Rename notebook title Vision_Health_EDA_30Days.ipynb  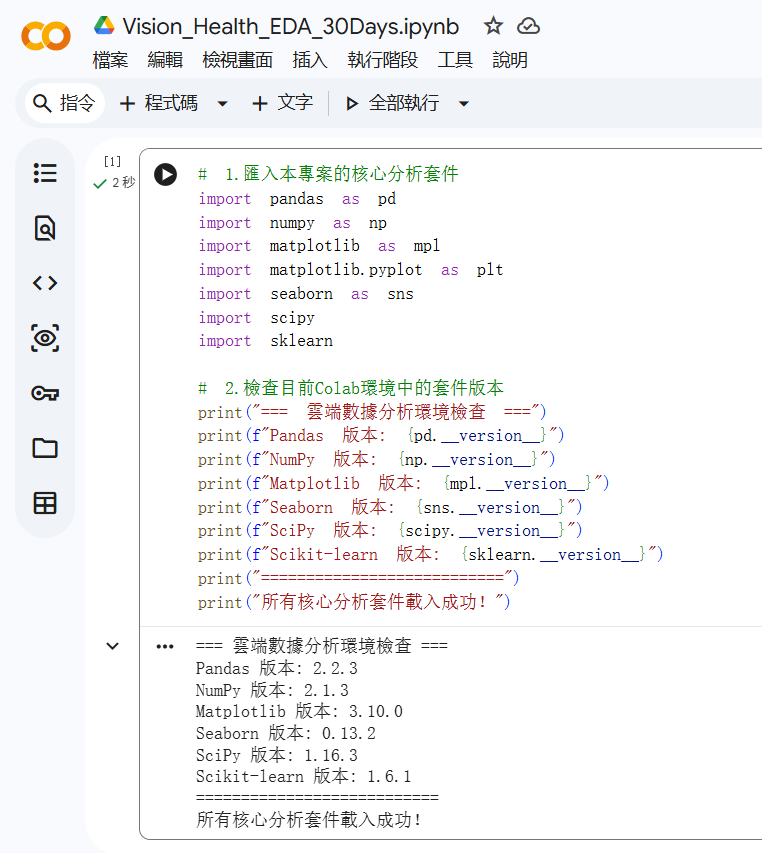pos(291,27)
